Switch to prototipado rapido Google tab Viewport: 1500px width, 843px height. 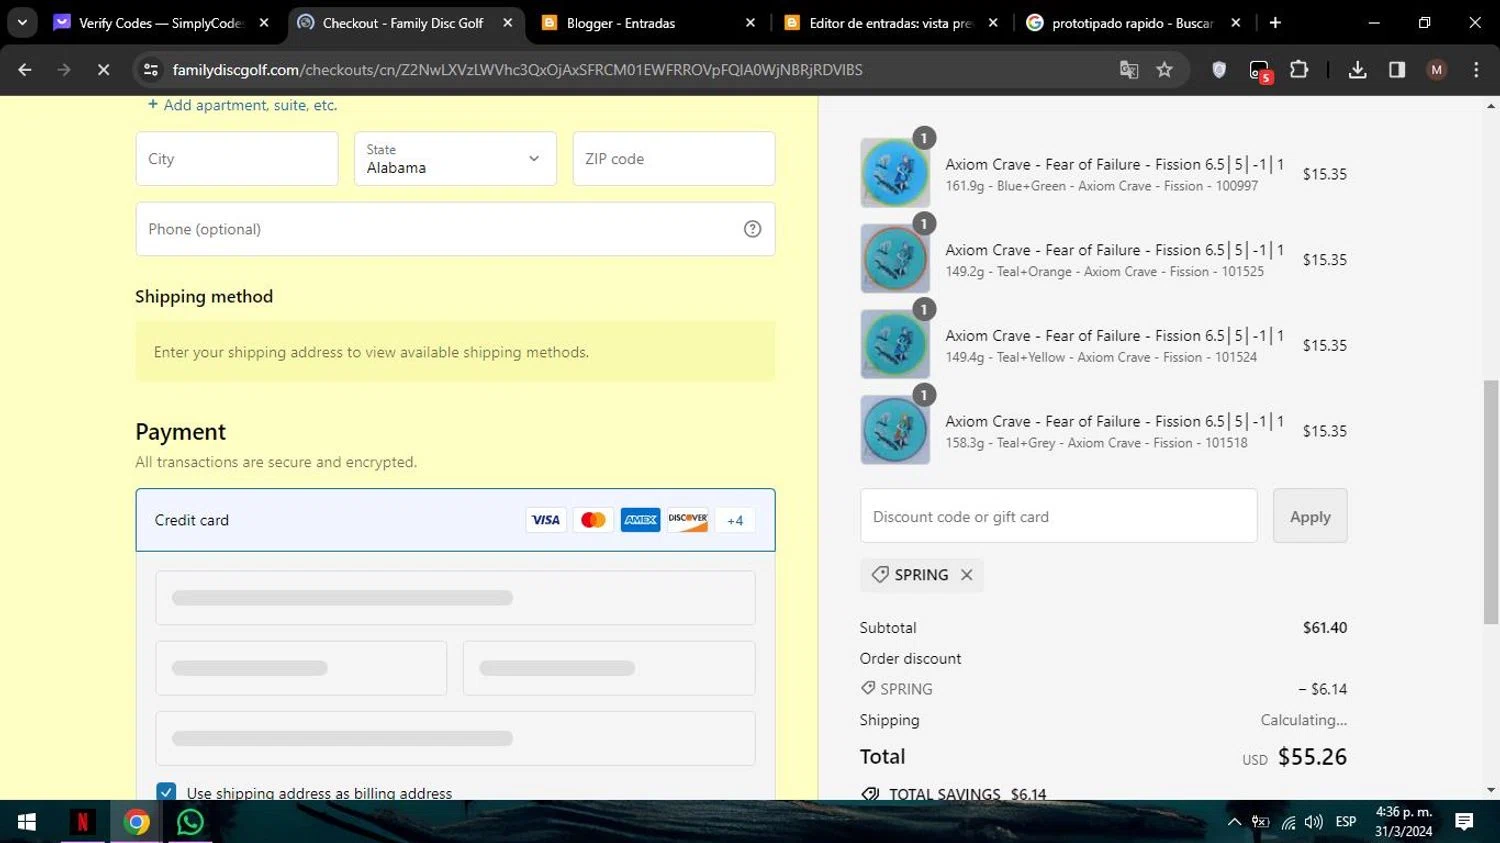coord(1132,22)
